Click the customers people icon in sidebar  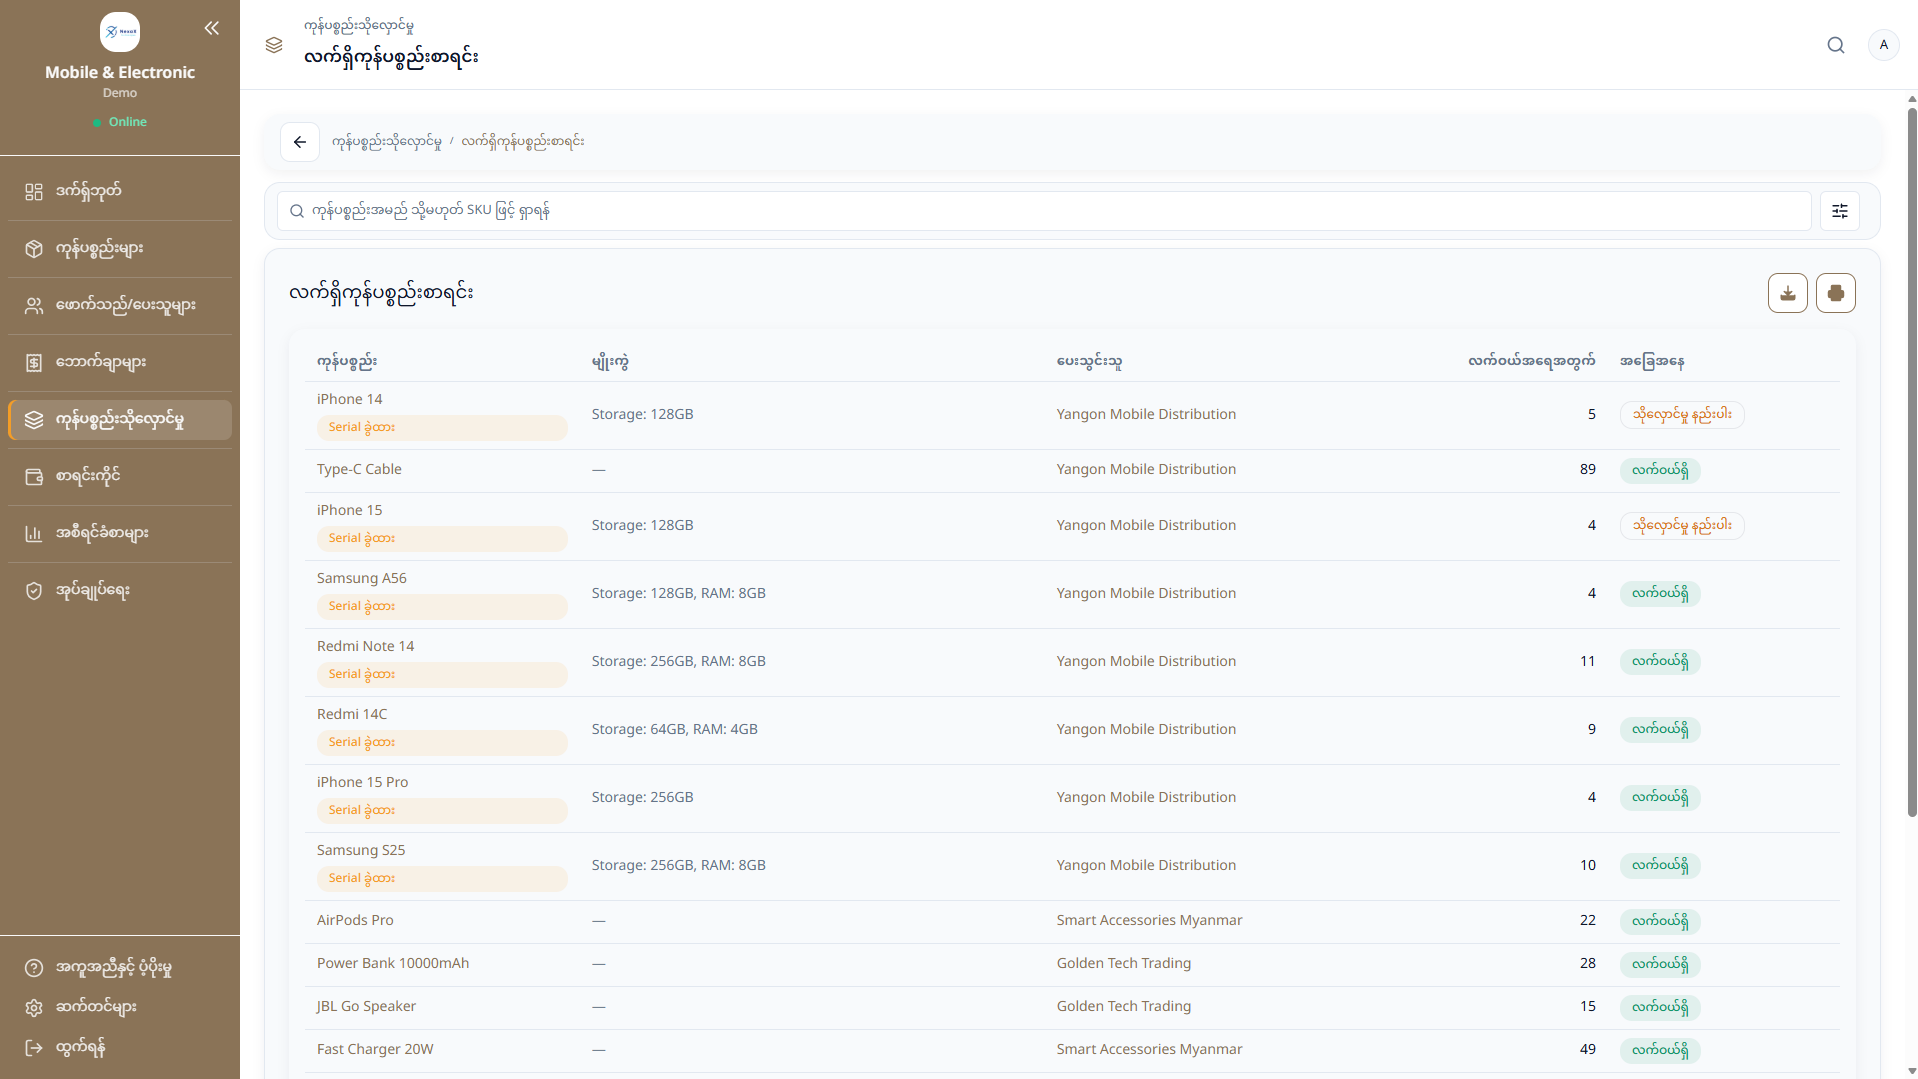[34, 305]
